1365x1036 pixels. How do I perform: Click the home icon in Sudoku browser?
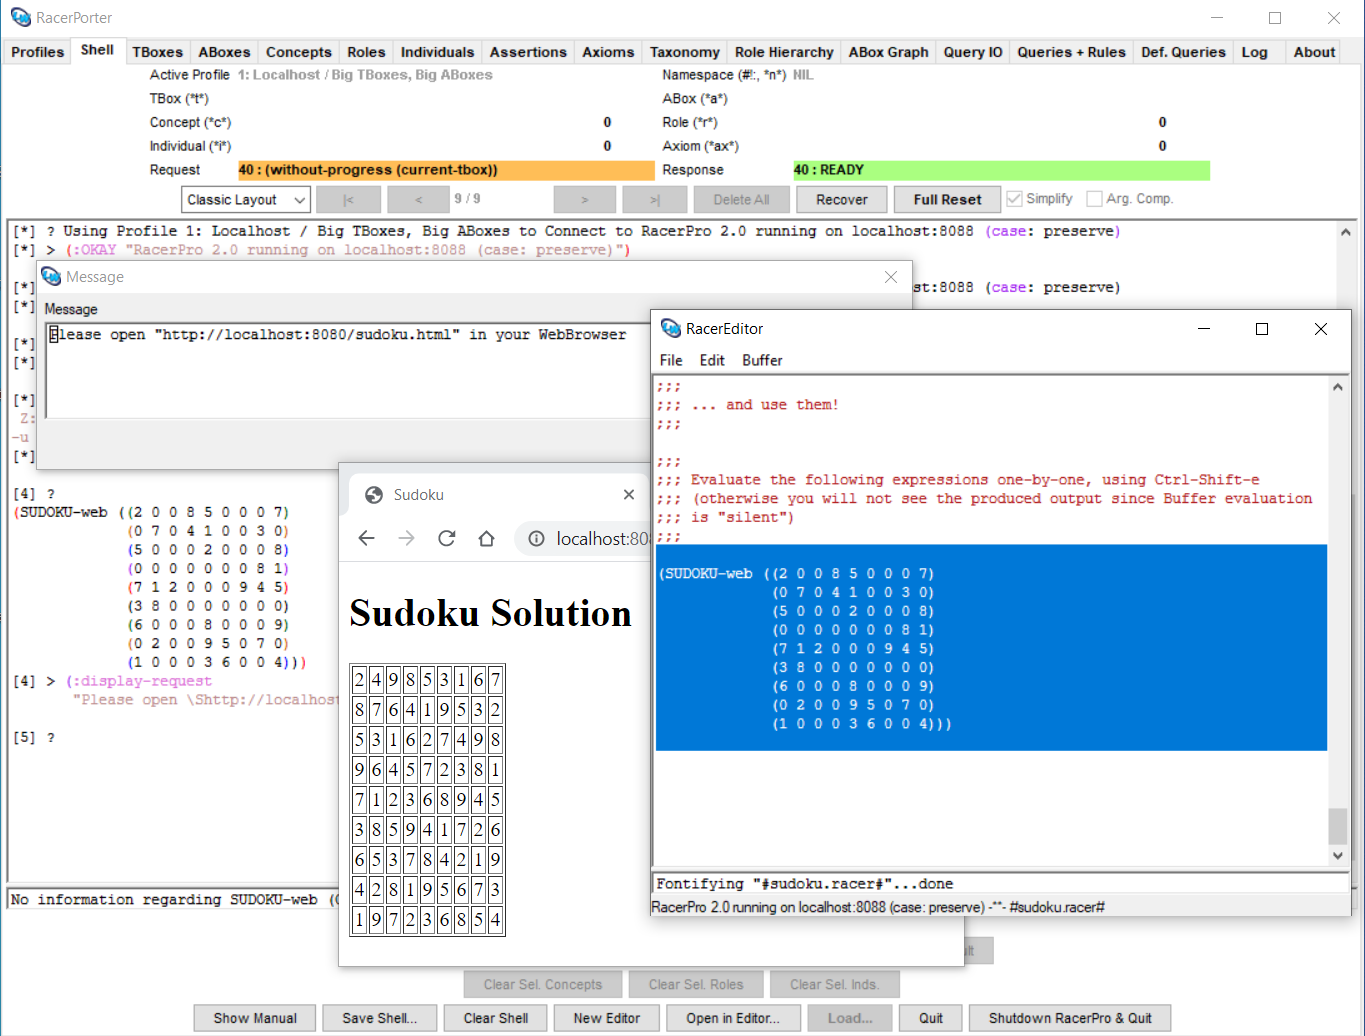point(487,539)
